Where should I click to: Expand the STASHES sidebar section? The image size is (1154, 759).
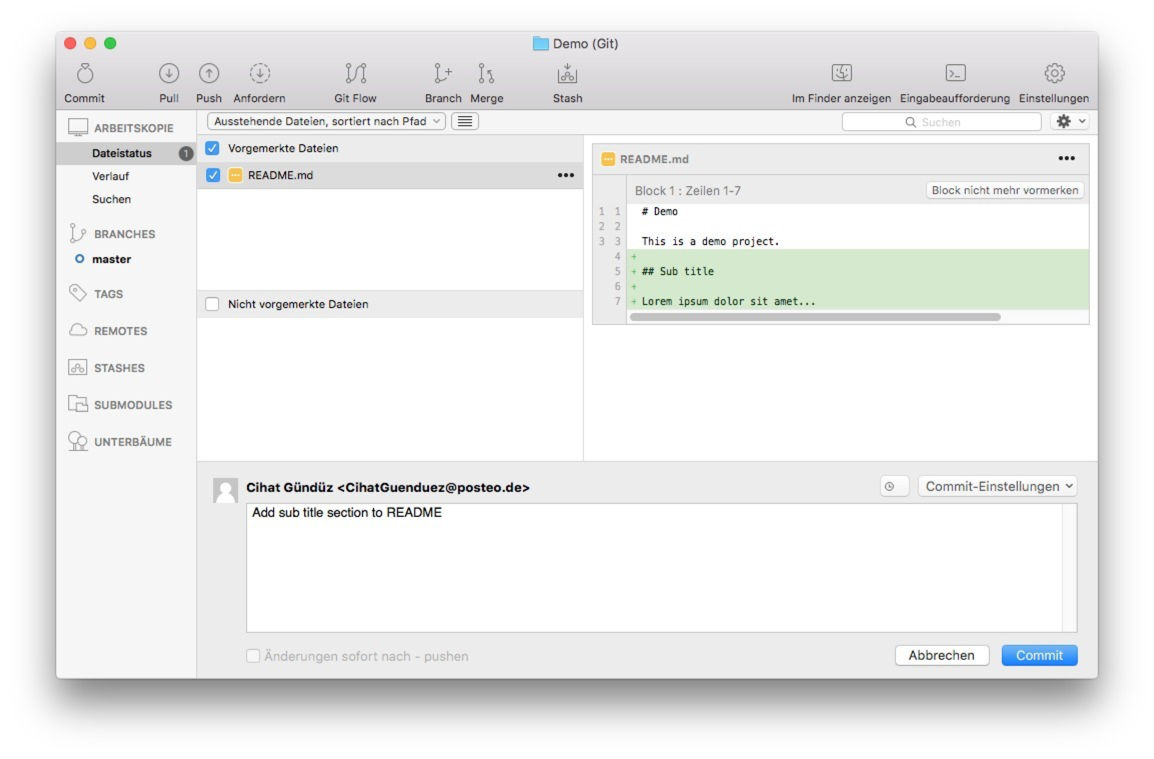coord(119,368)
